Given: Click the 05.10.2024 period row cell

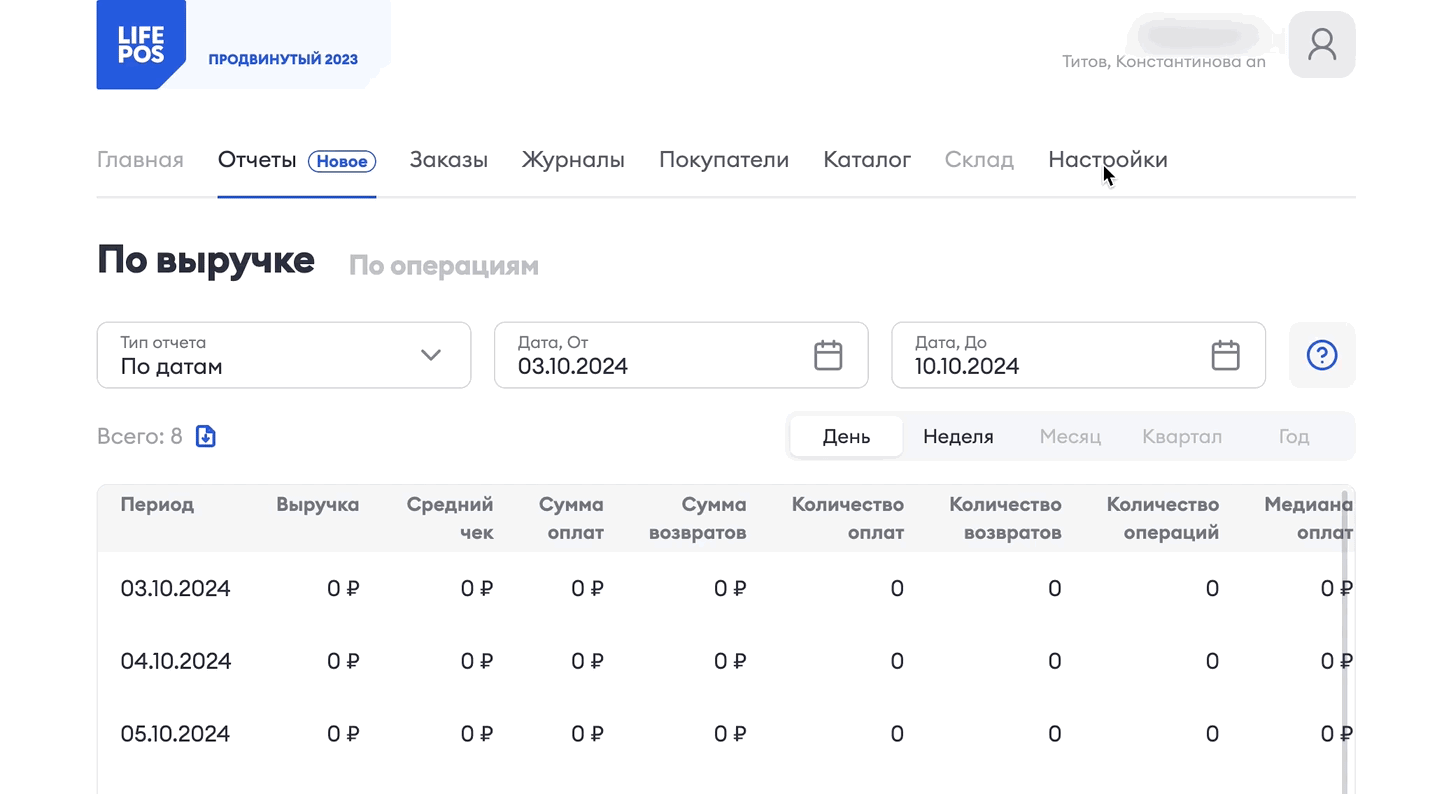Looking at the screenshot, I should 176,735.
